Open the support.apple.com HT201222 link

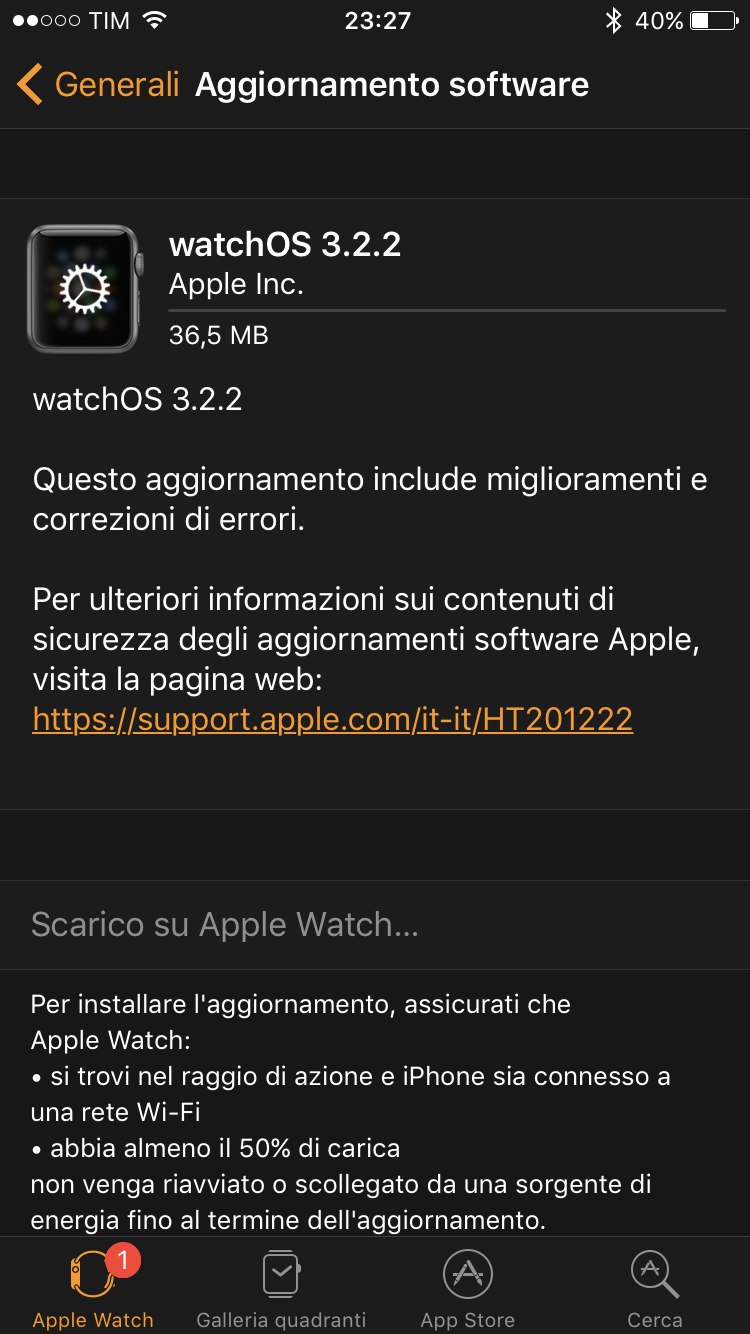coord(333,719)
